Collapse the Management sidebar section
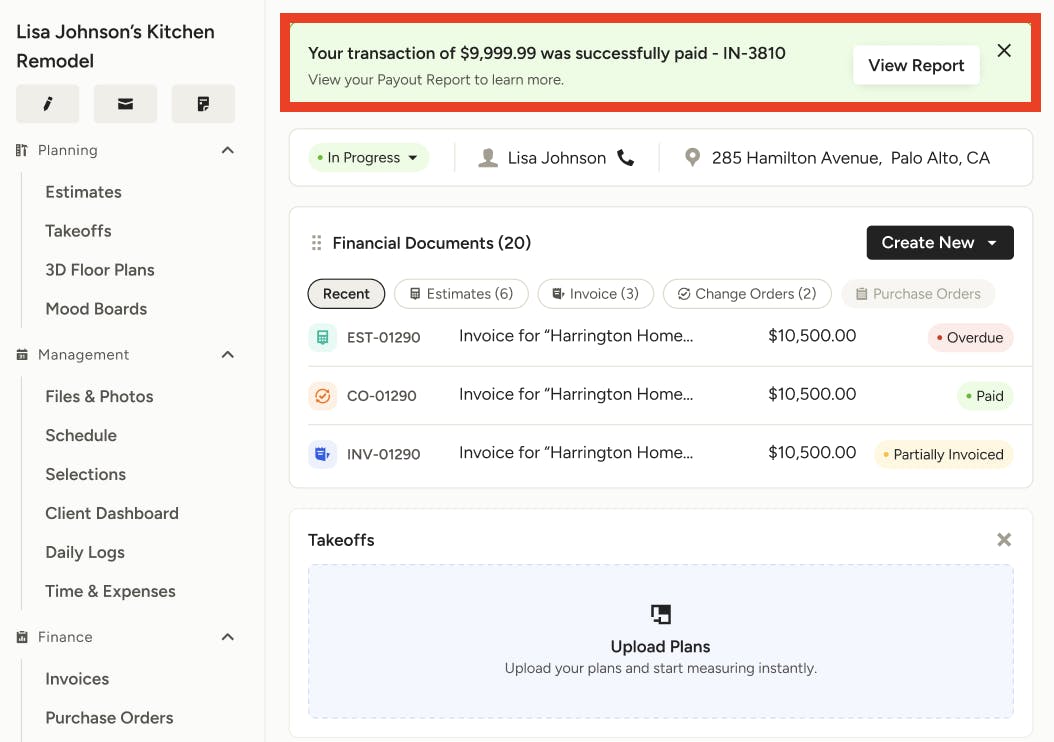 [x=227, y=355]
